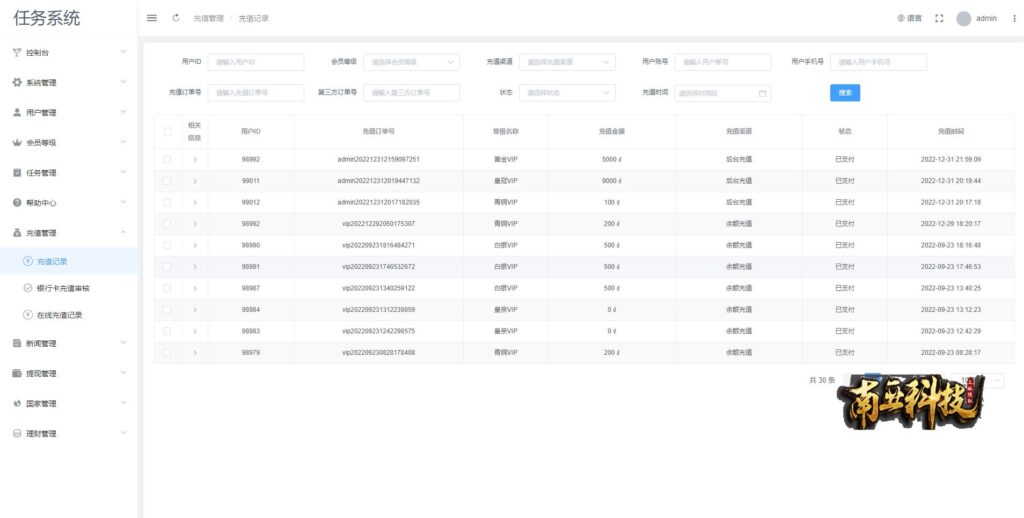Check the row for user ID 98991
This screenshot has width=1024, height=518.
(167, 267)
